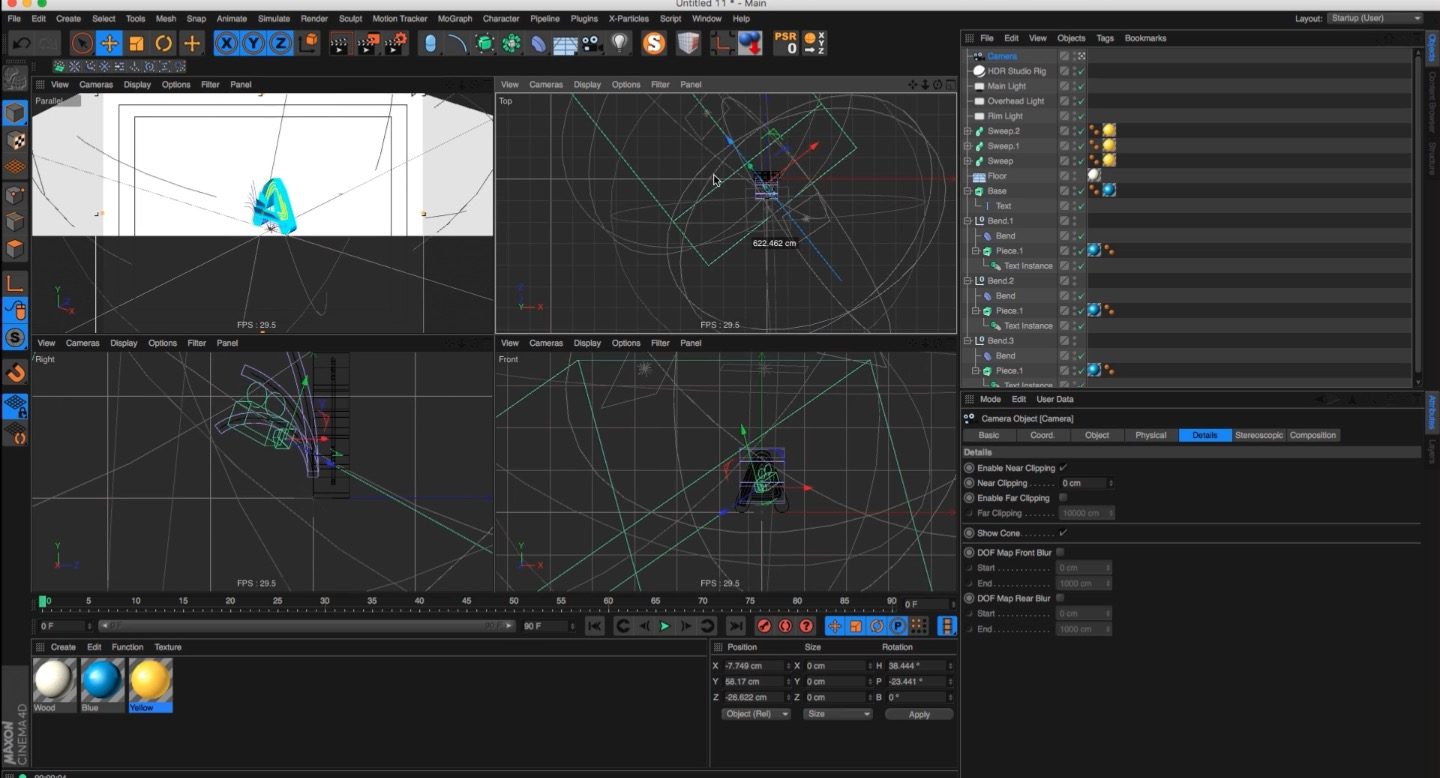The width and height of the screenshot is (1440, 778).
Task: Open the Simulate menu
Action: [274, 18]
